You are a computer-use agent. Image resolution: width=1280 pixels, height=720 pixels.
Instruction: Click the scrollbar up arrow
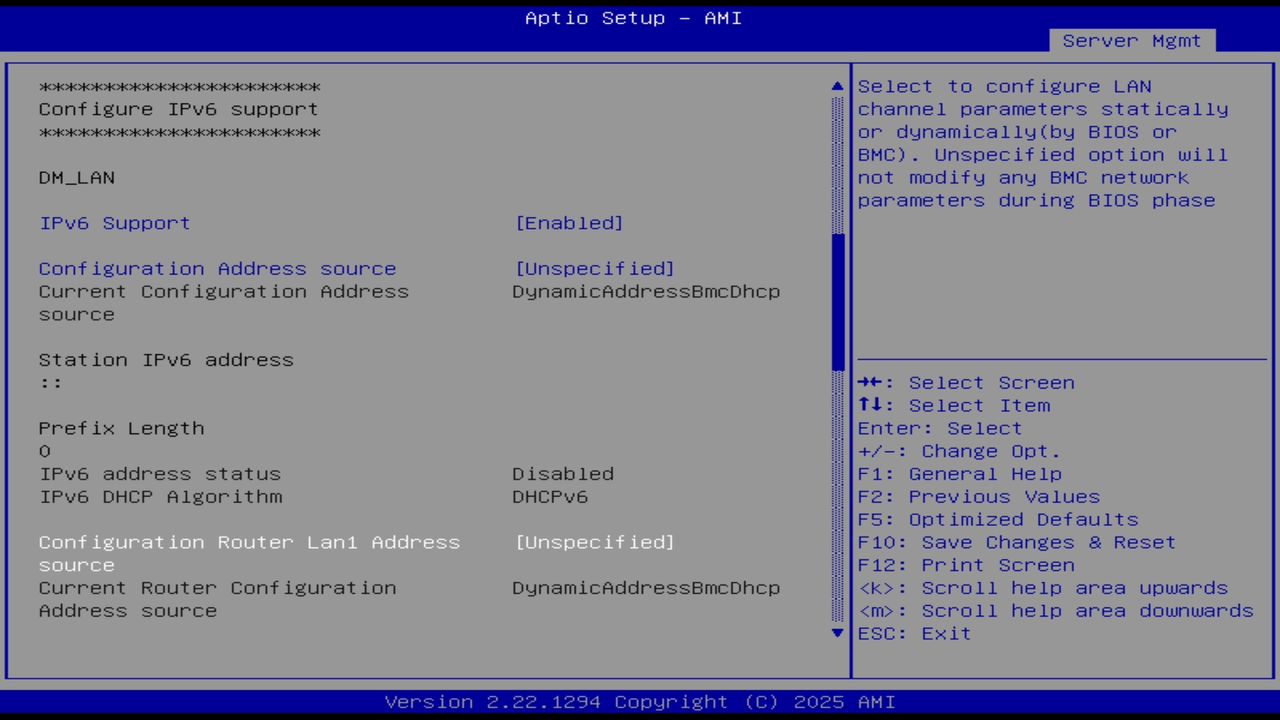[836, 86]
